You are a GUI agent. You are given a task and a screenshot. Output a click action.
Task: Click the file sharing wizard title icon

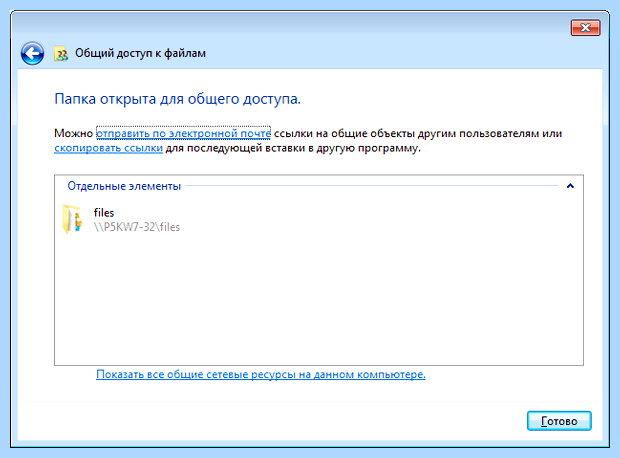[x=61, y=53]
